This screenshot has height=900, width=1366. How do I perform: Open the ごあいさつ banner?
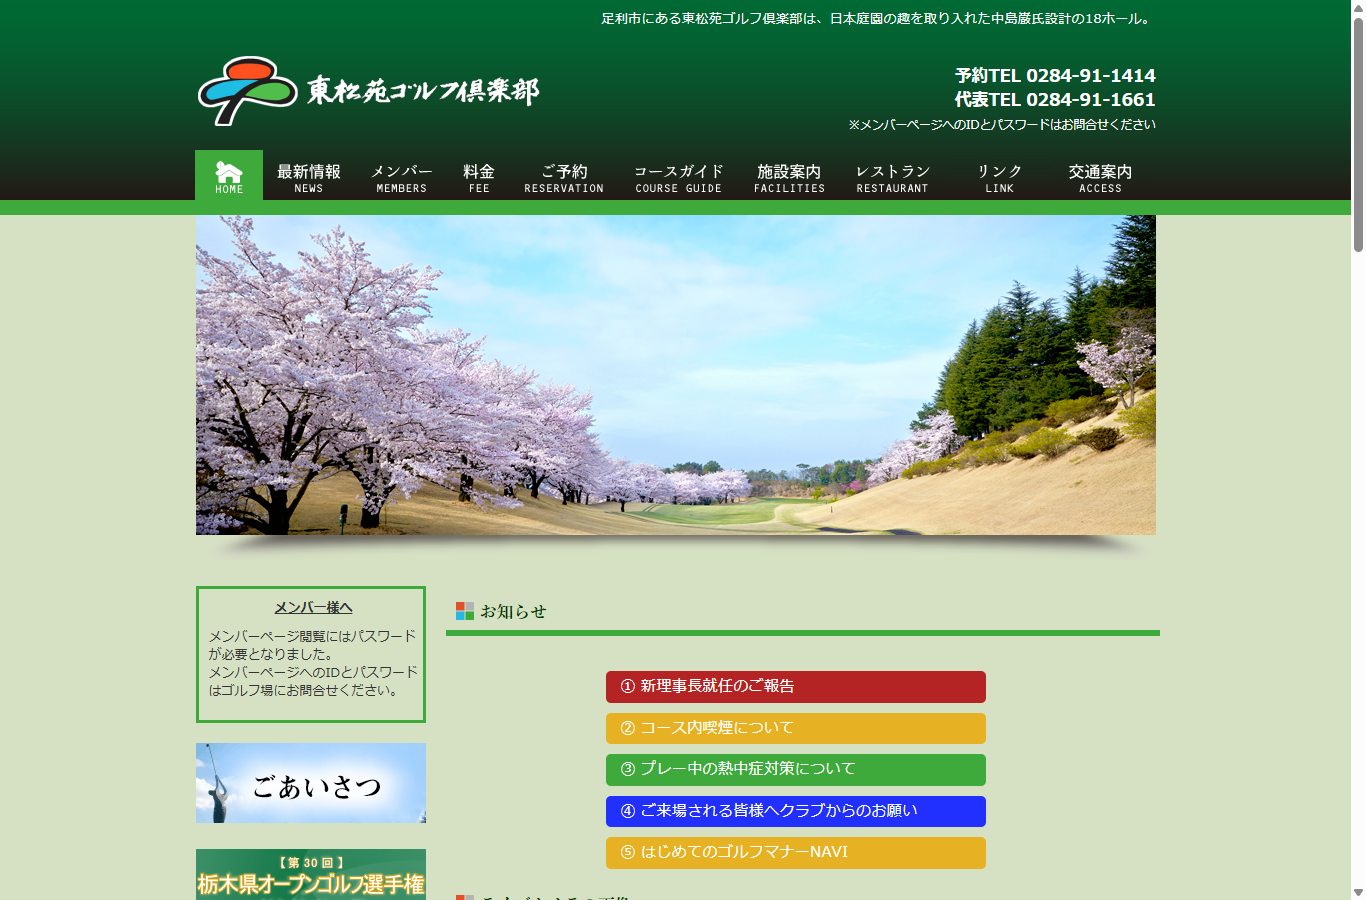(x=311, y=783)
